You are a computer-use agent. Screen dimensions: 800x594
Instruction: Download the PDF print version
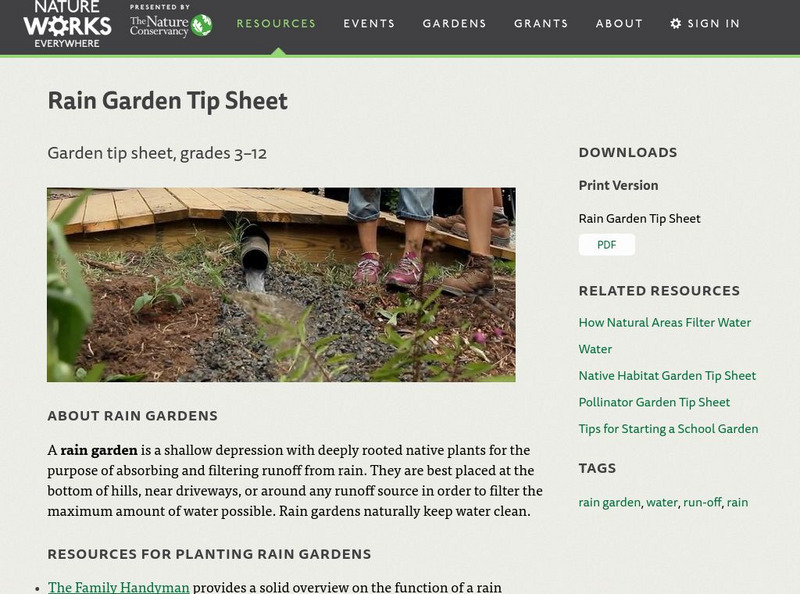click(609, 243)
